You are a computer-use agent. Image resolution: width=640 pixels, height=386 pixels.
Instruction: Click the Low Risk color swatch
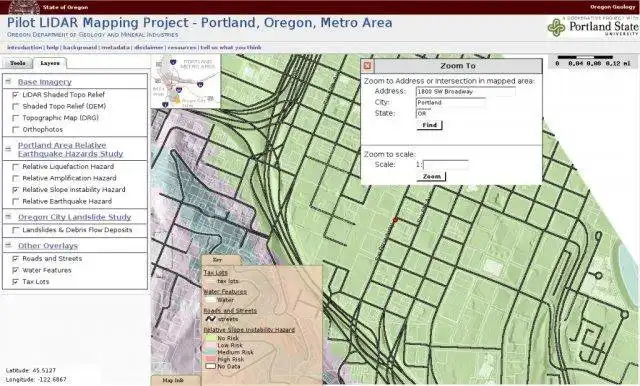tap(210, 345)
